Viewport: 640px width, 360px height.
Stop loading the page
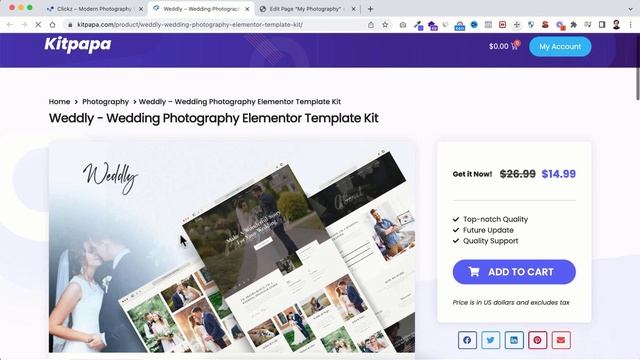tap(38, 24)
